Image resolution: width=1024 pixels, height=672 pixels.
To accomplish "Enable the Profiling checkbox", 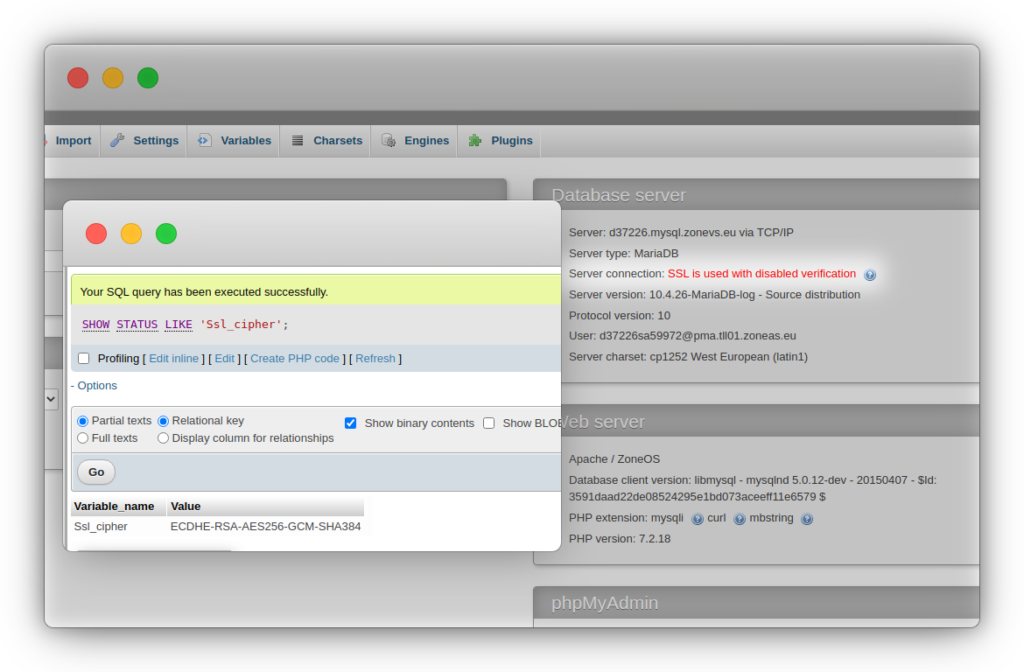I will click(84, 359).
